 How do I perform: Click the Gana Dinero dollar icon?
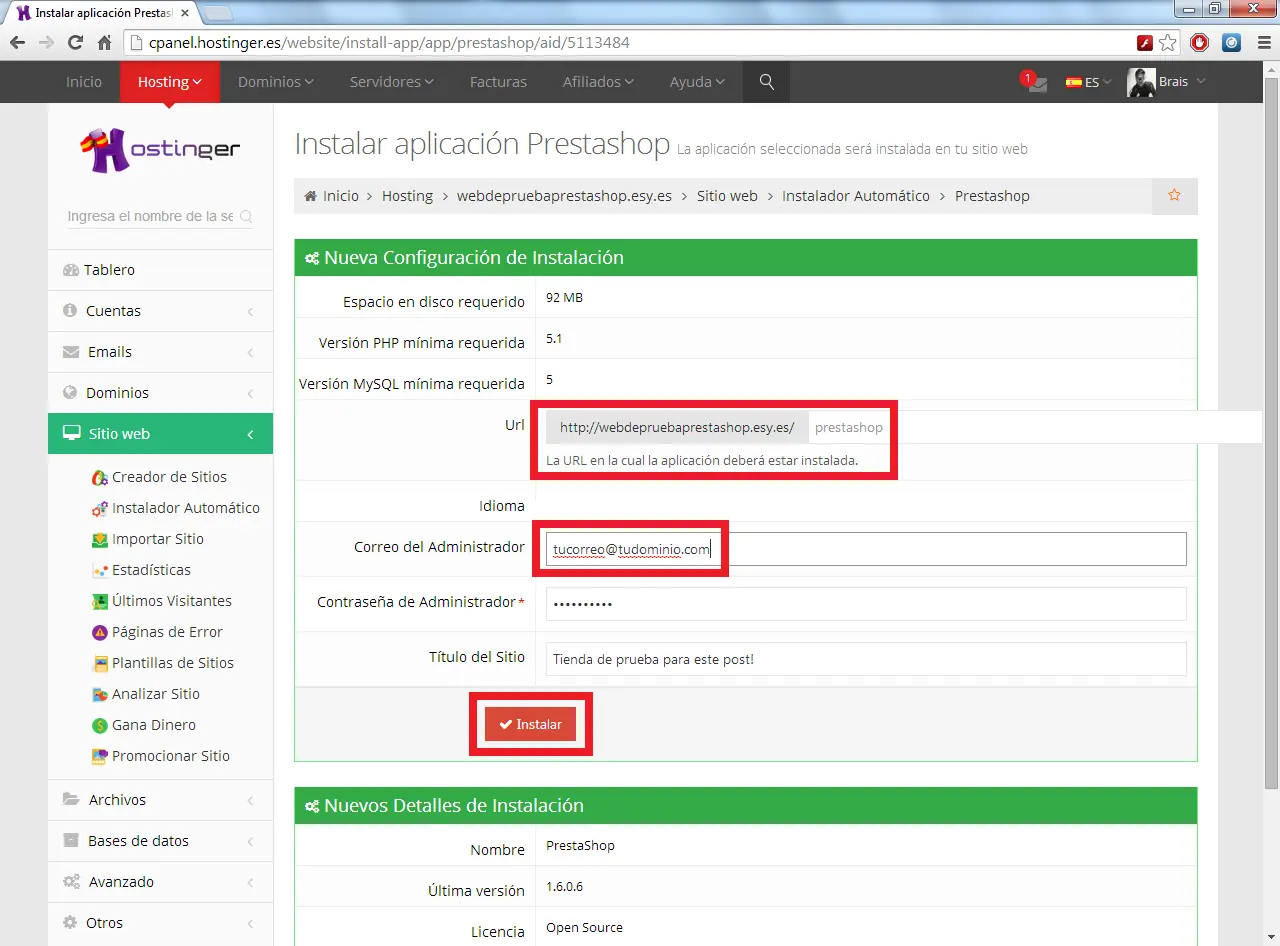click(99, 725)
